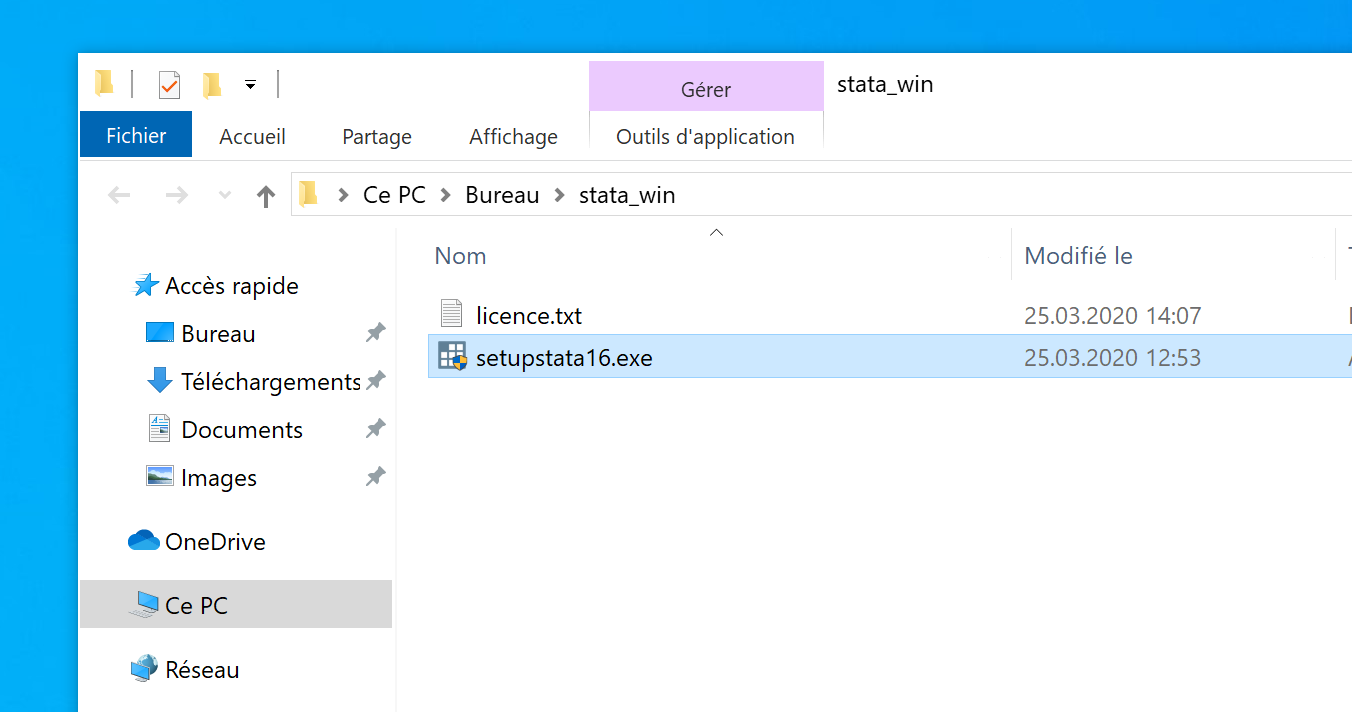
Task: Select the setupstata16.exe installer file
Action: pos(564,358)
